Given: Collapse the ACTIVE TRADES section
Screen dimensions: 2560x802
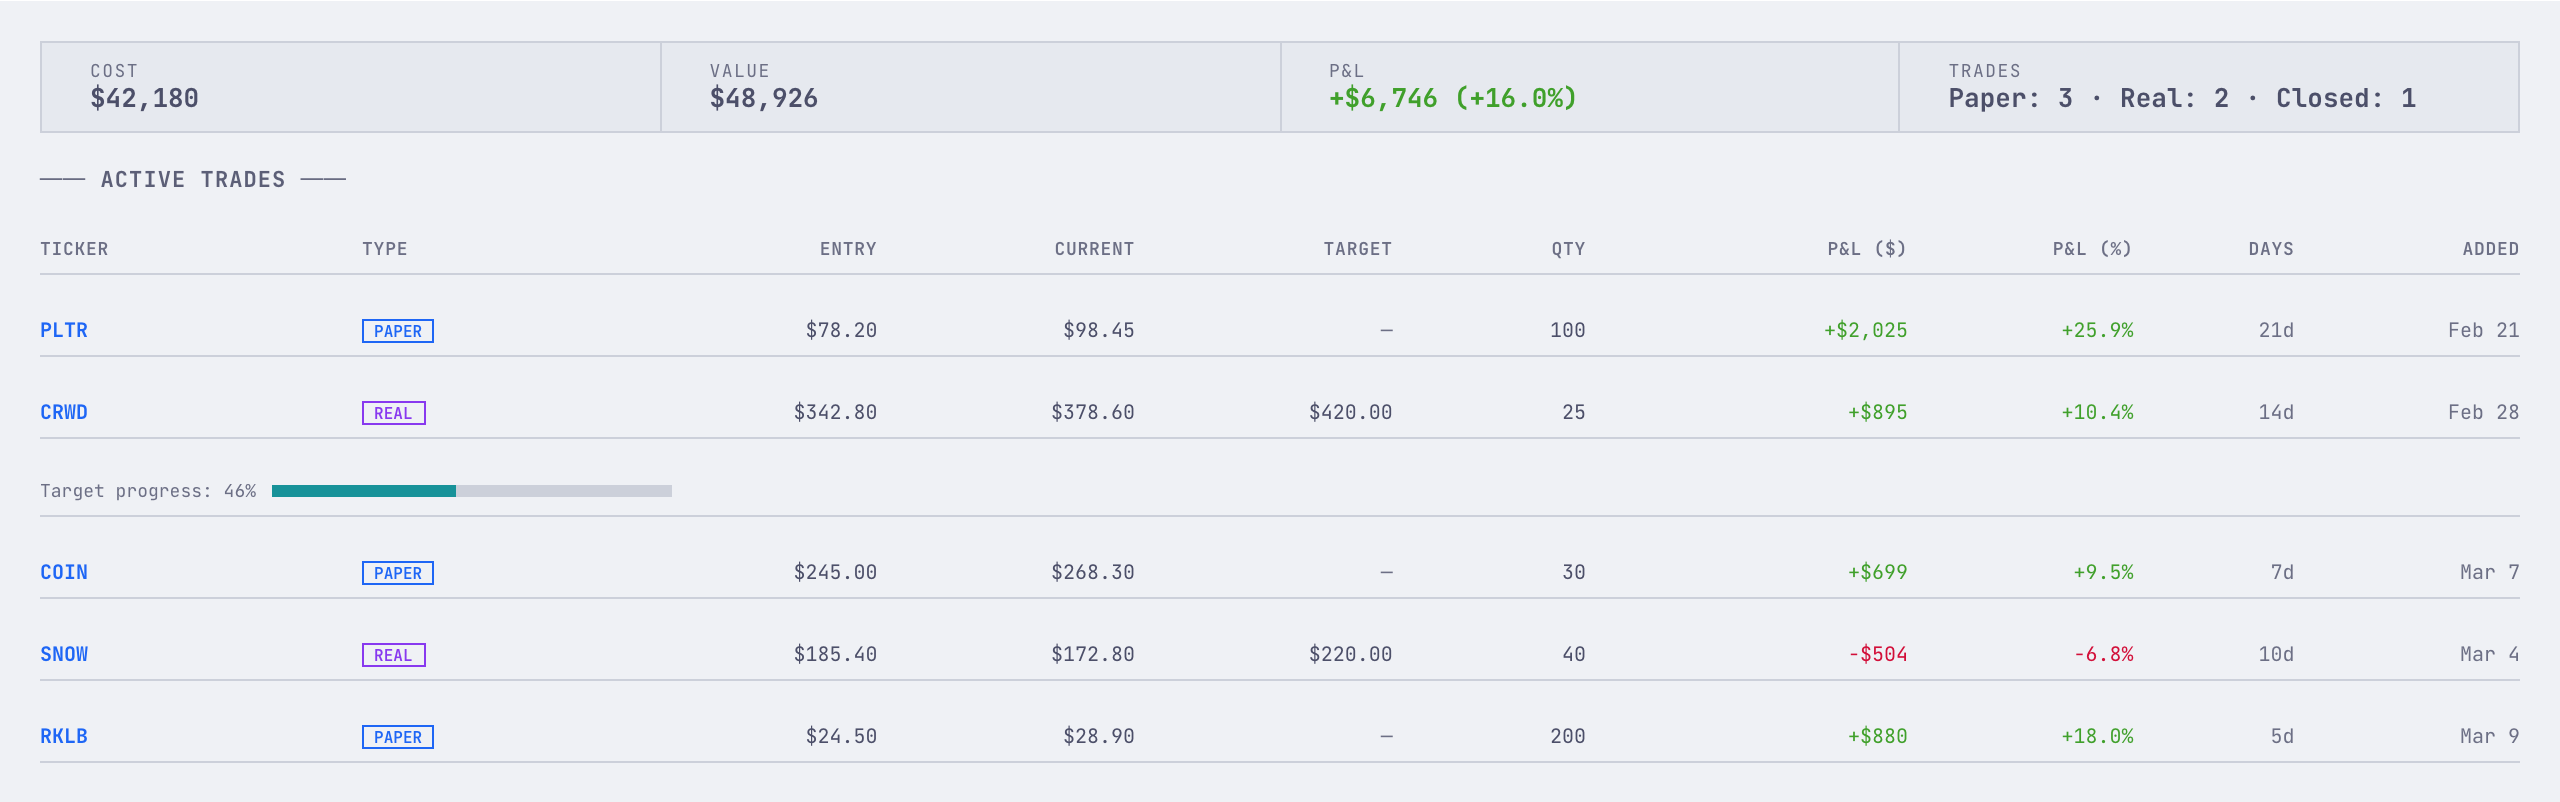Looking at the screenshot, I should click(193, 179).
